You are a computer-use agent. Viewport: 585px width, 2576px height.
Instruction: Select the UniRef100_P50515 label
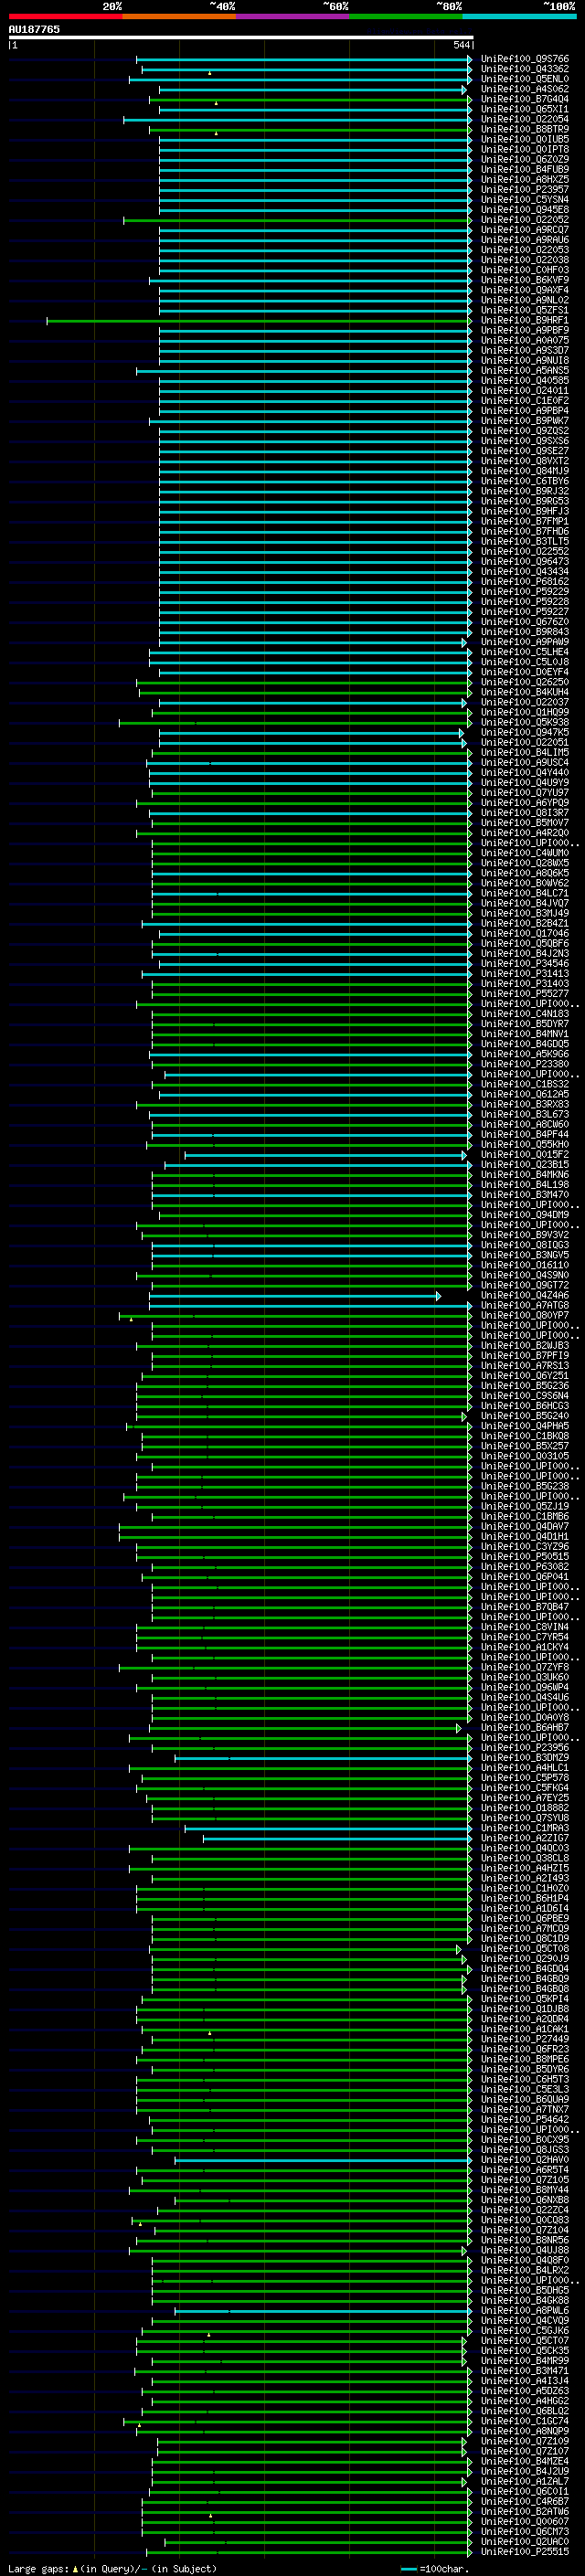click(524, 1557)
